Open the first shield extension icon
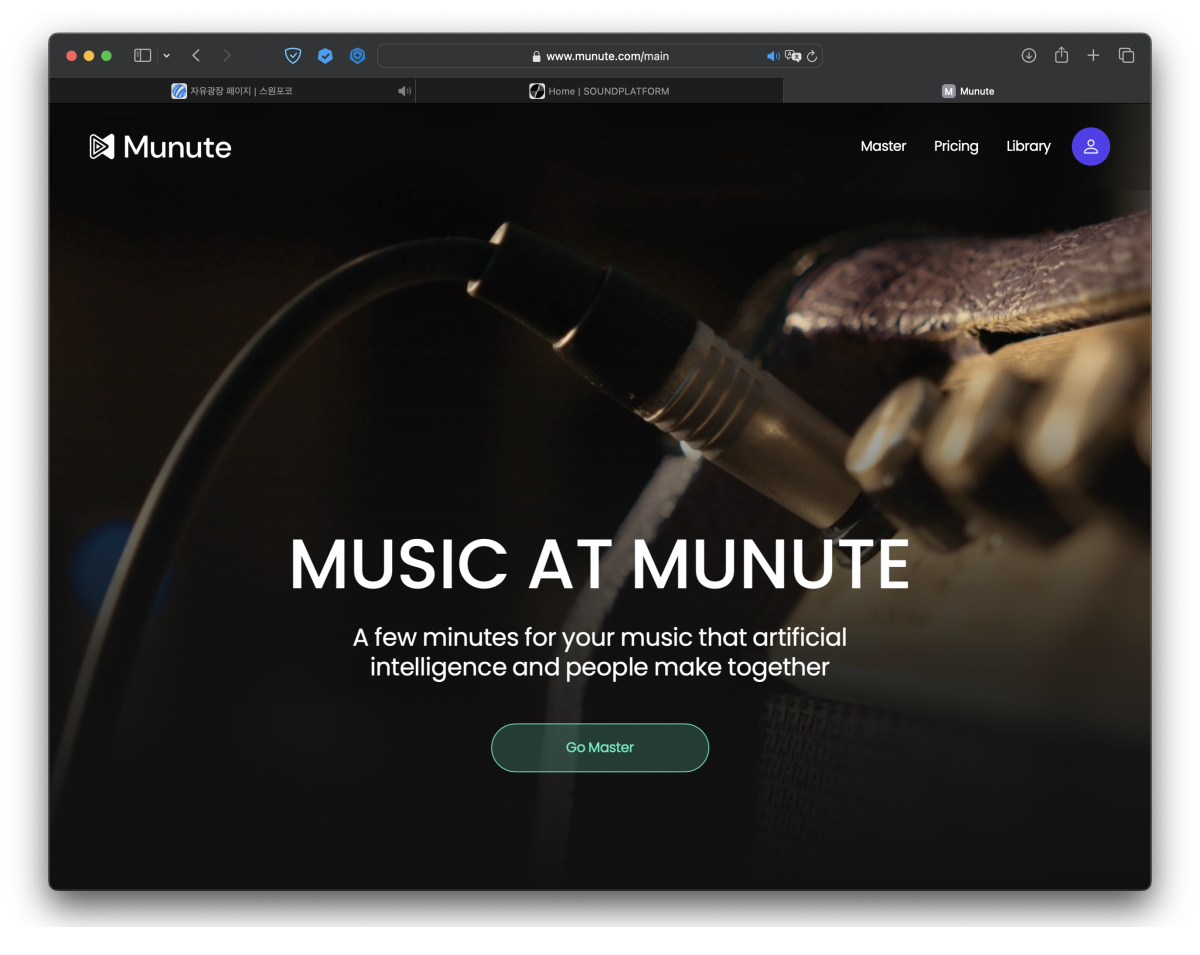The image size is (1200, 955). coord(293,56)
